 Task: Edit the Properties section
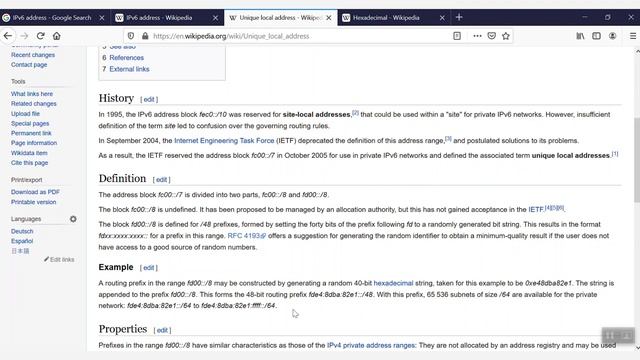(162, 330)
